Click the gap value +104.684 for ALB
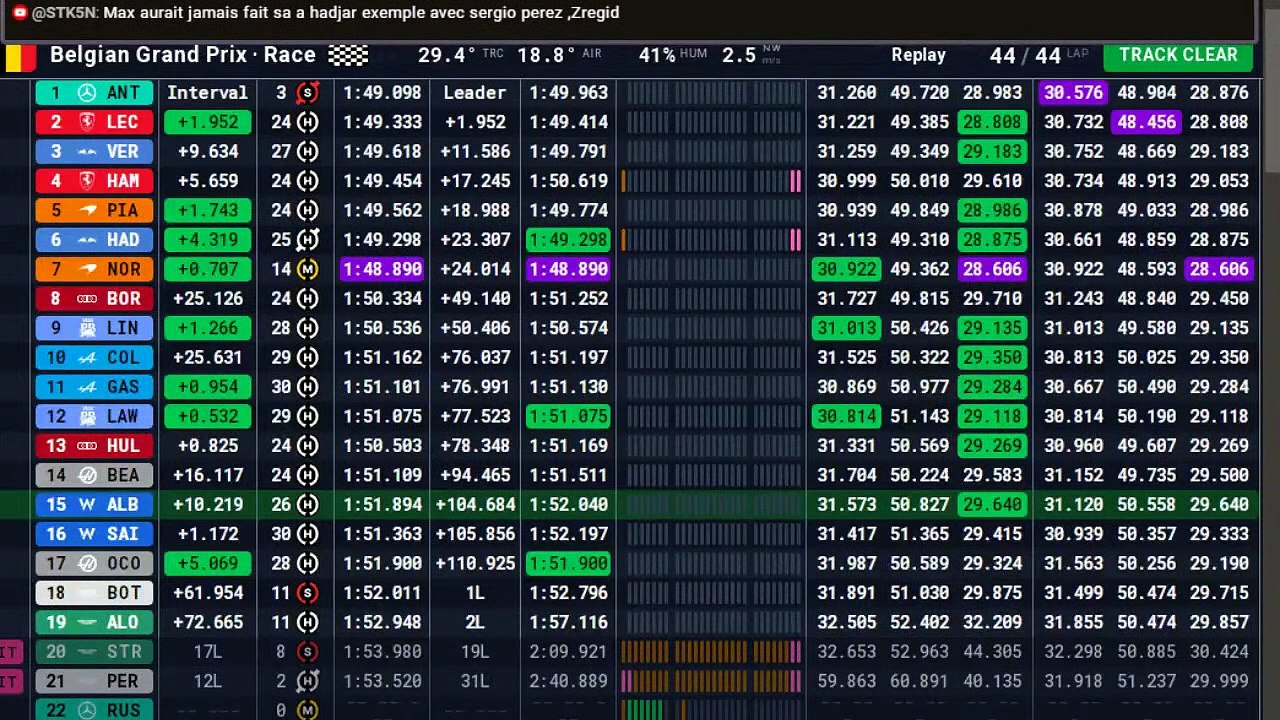Screen dimensions: 1280x720 (x=475, y=505)
